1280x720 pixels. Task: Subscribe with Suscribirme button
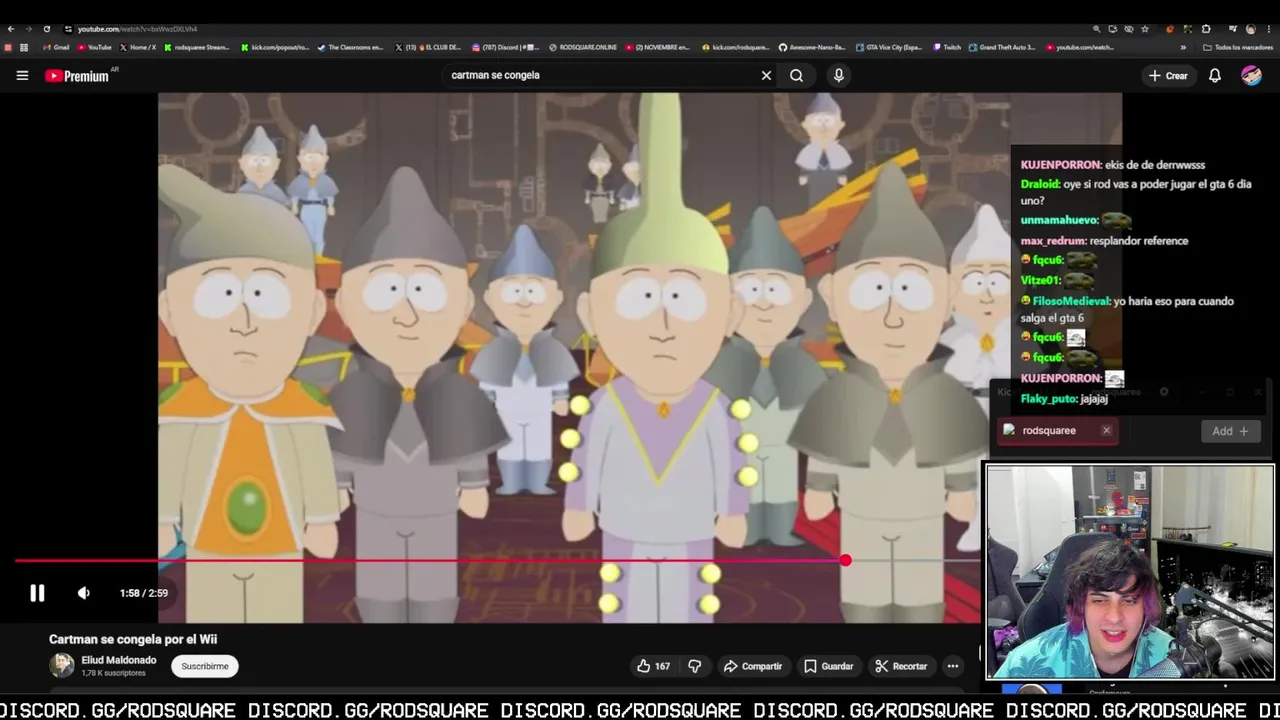205,666
